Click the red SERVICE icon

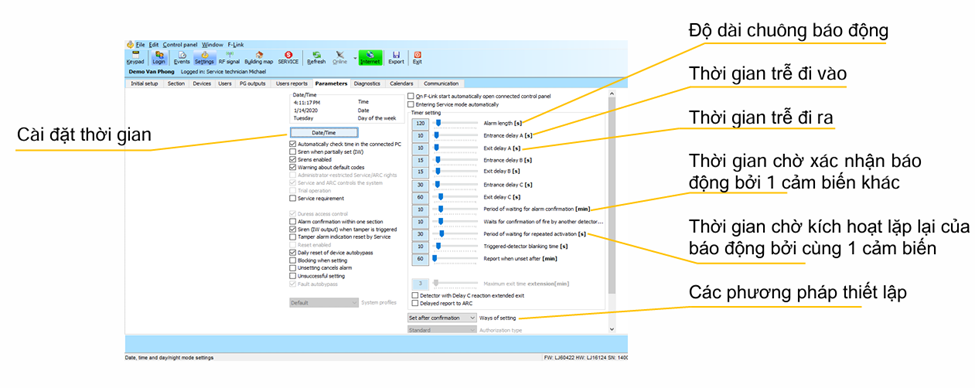click(288, 58)
